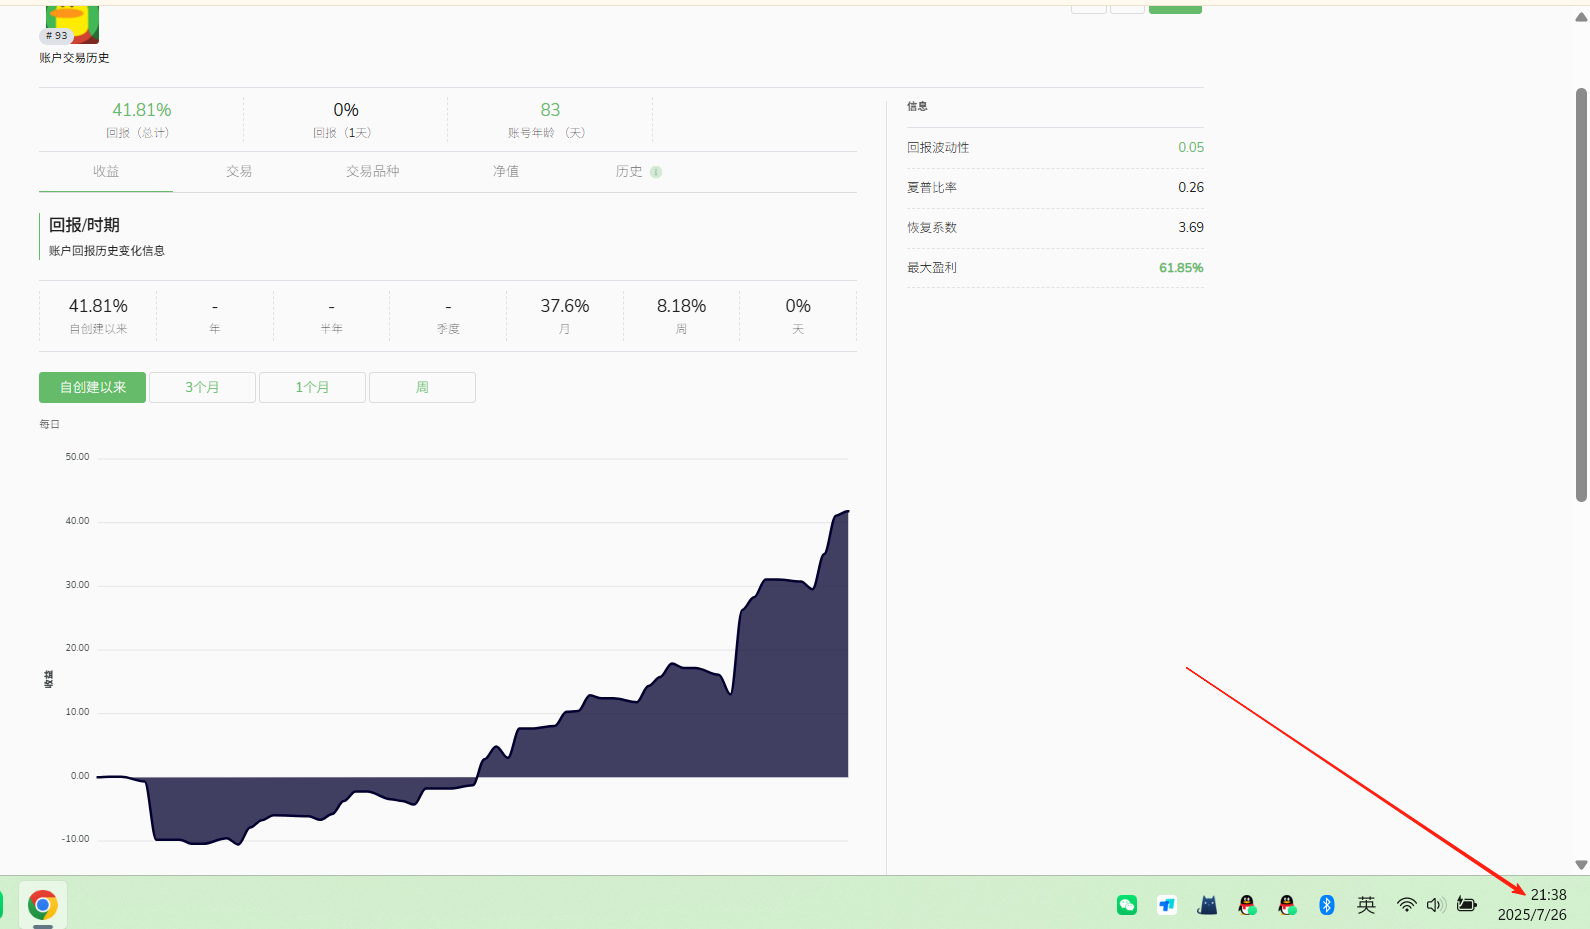Click the 恢复系数 value 3.69
The height and width of the screenshot is (929, 1590).
[1191, 227]
